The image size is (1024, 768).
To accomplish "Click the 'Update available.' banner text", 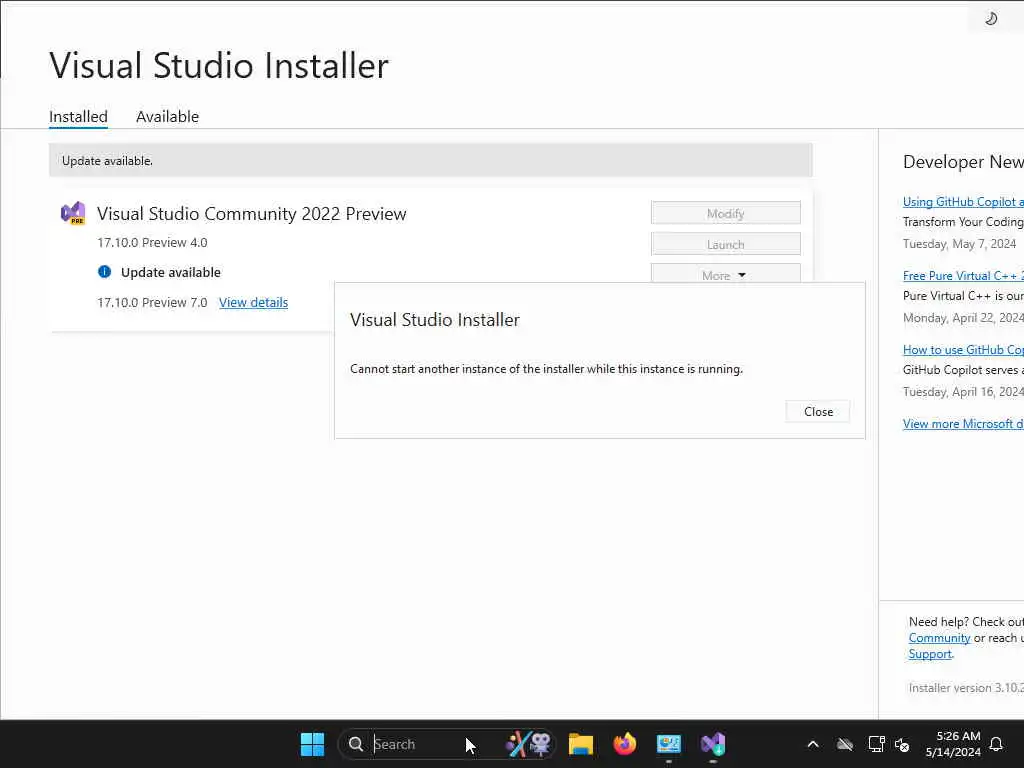I will (107, 161).
